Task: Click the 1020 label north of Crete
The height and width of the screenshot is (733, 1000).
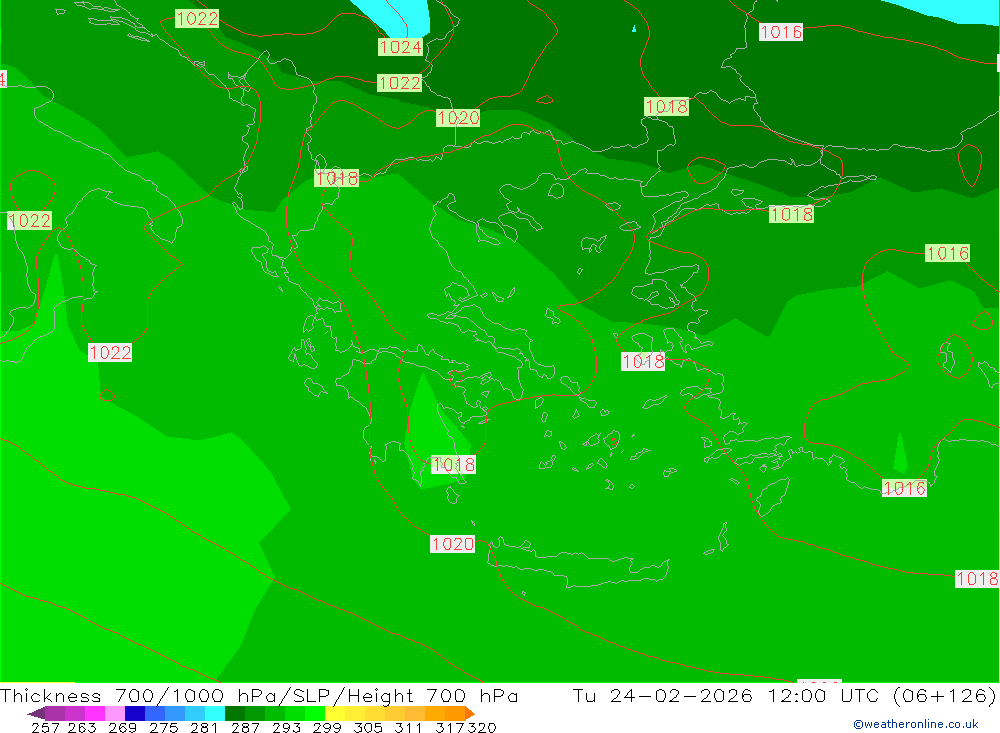Action: [453, 544]
